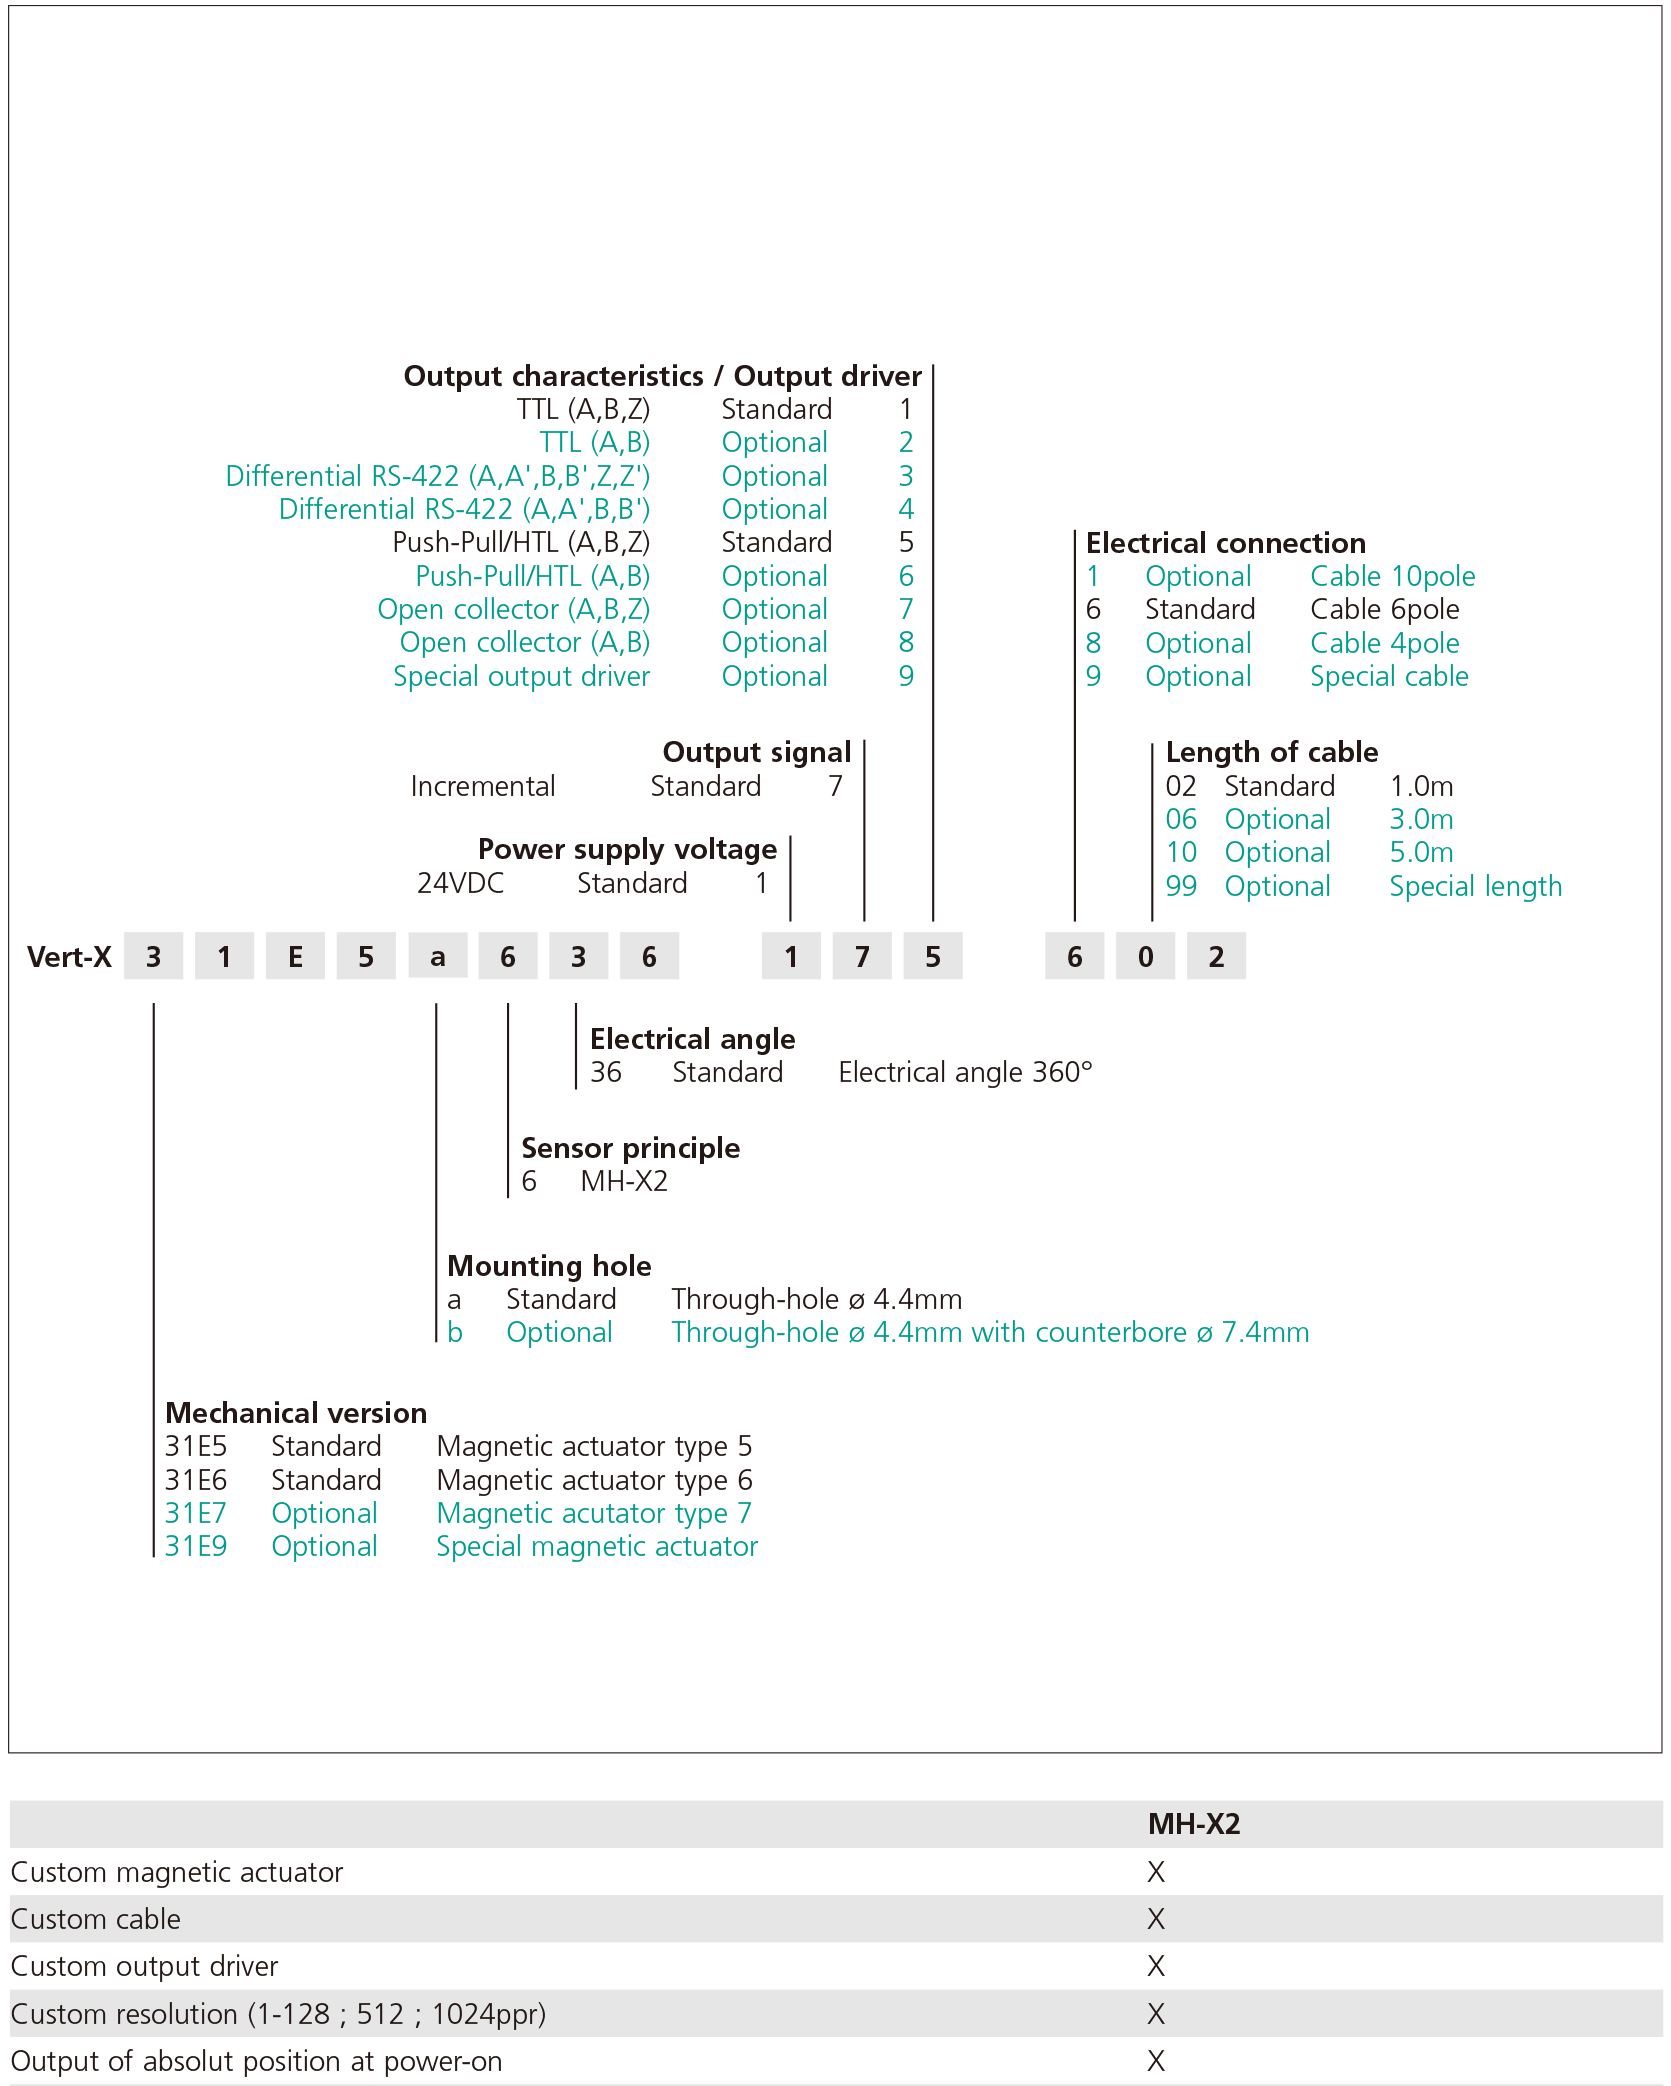Click 'Special magnetic actuator' text
Viewport: 1671px width, 2086px height.
pos(597,1546)
